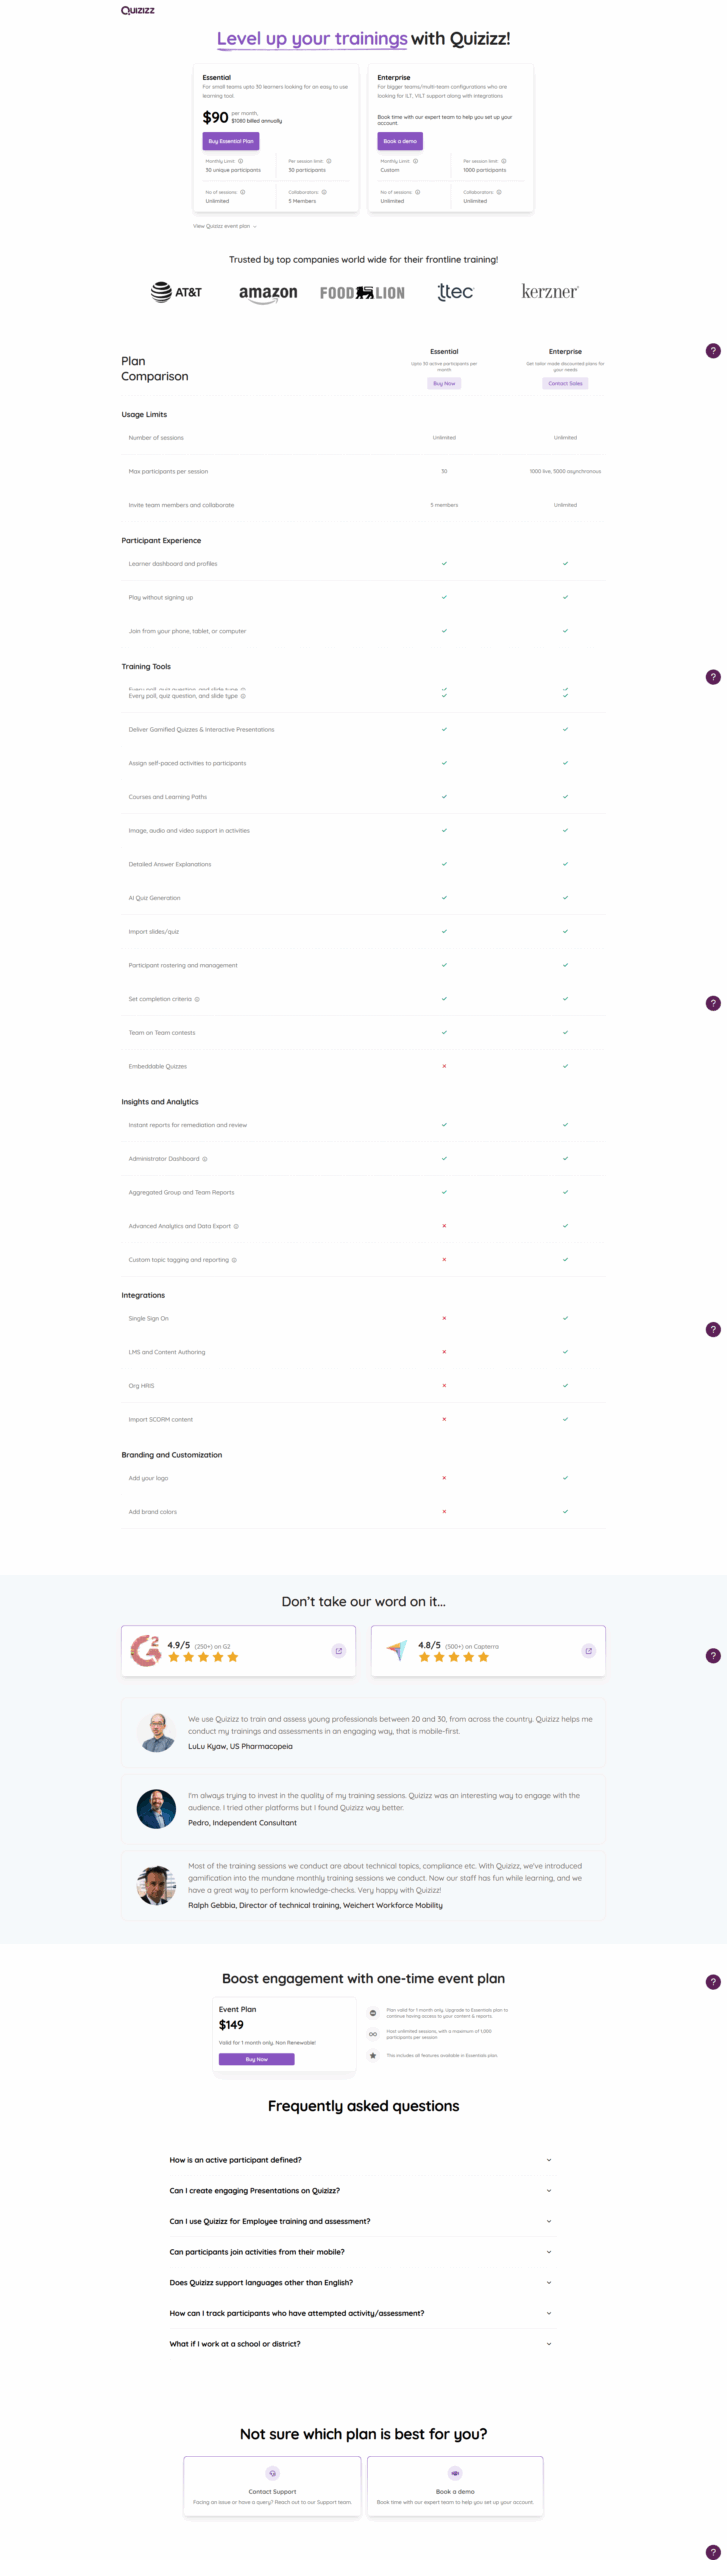Screen dimensions: 727x2560
Task: Click the Quizizz logo in the header
Action: point(138,10)
